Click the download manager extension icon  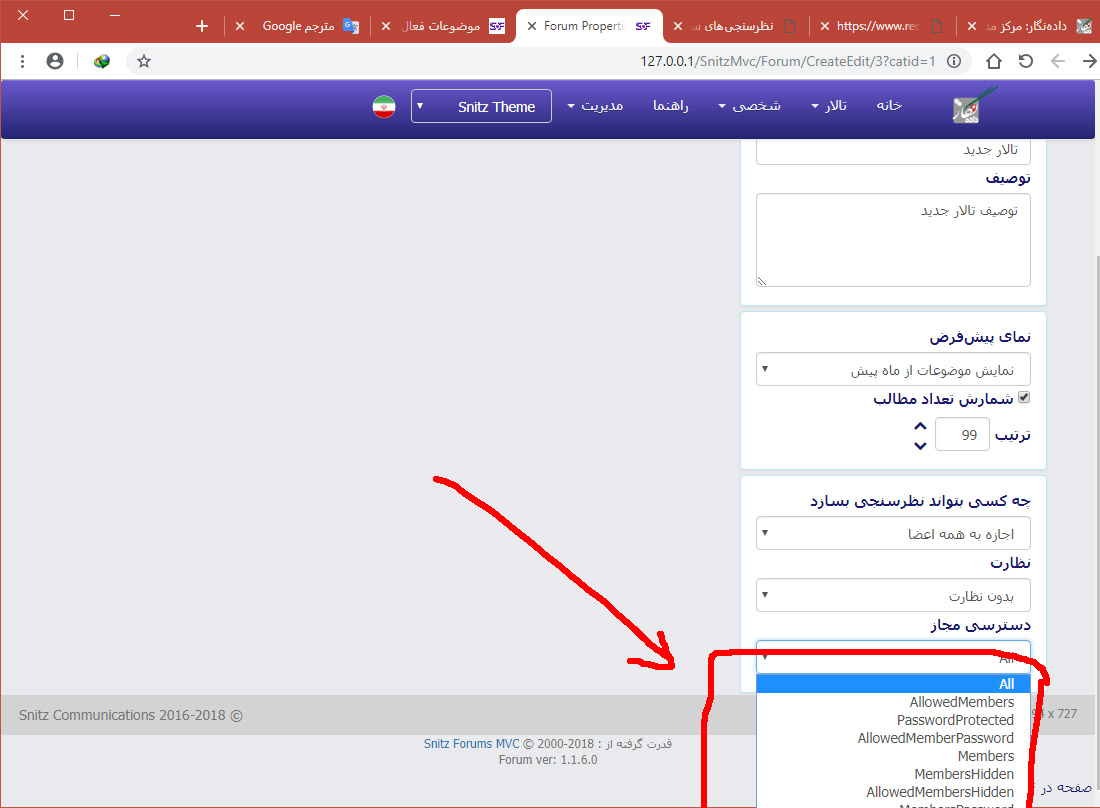coord(102,61)
